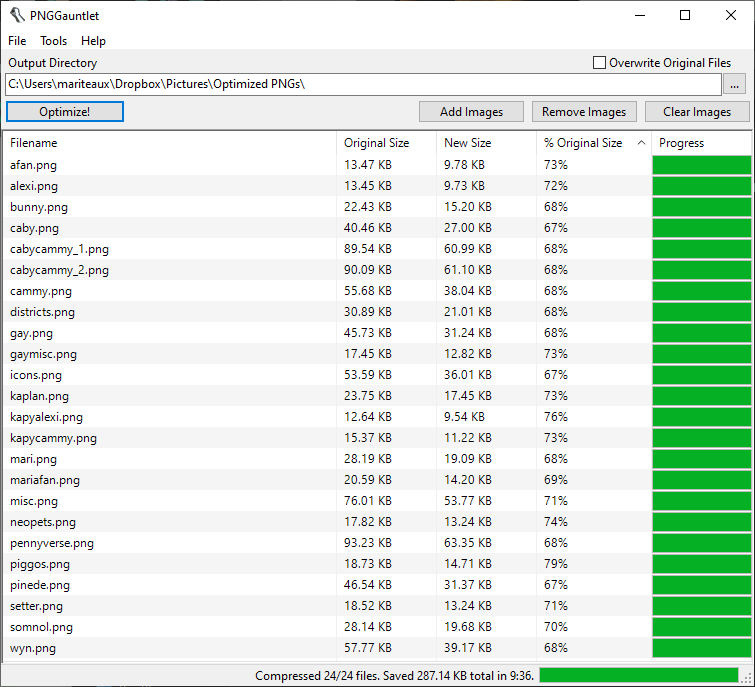The width and height of the screenshot is (755, 687).
Task: Sort by the Original Size column header
Action: 376,143
